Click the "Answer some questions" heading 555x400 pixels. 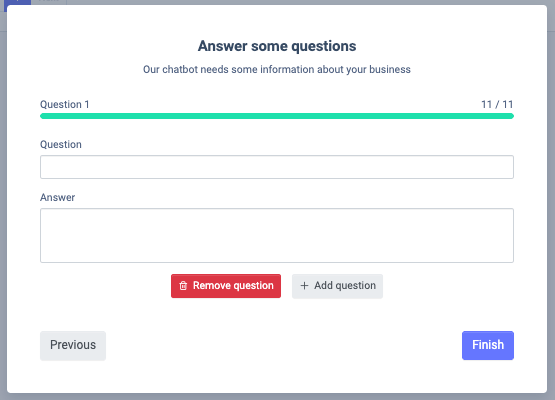point(277,46)
